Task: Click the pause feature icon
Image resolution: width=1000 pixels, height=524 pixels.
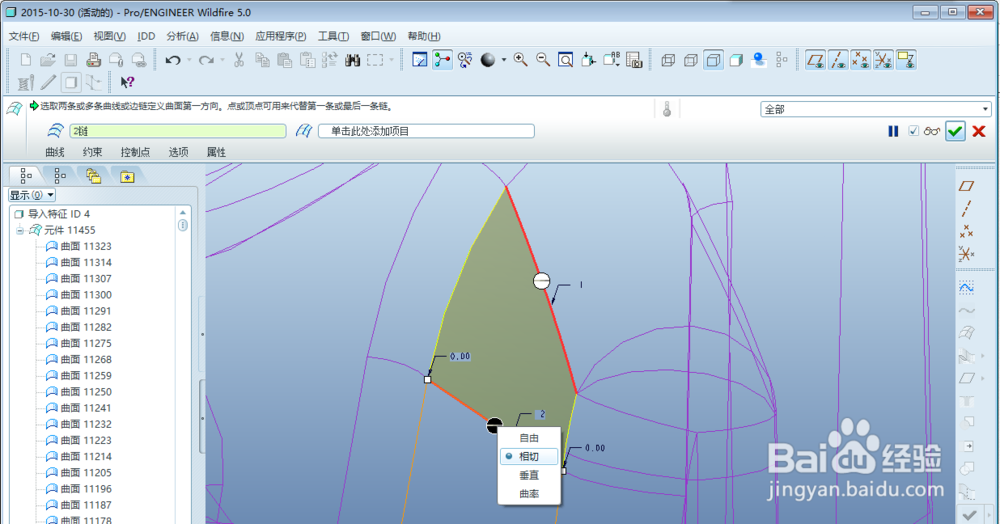Action: click(893, 131)
